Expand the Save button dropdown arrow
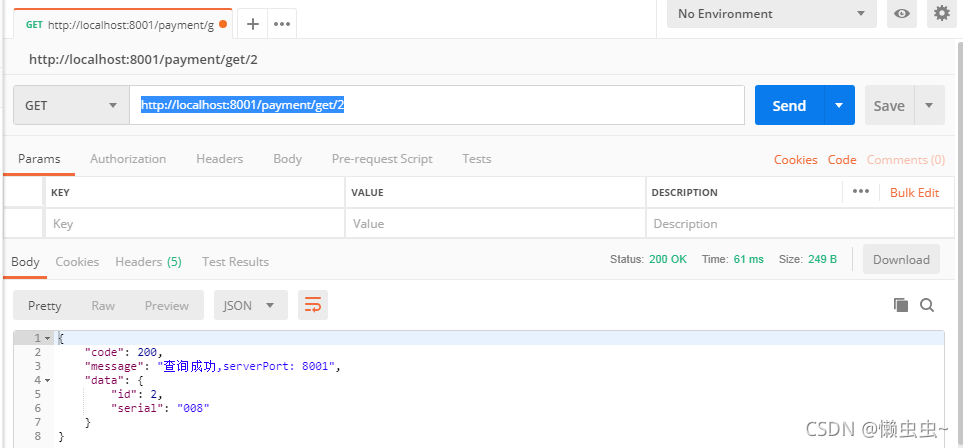The width and height of the screenshot is (963, 448). [x=929, y=105]
